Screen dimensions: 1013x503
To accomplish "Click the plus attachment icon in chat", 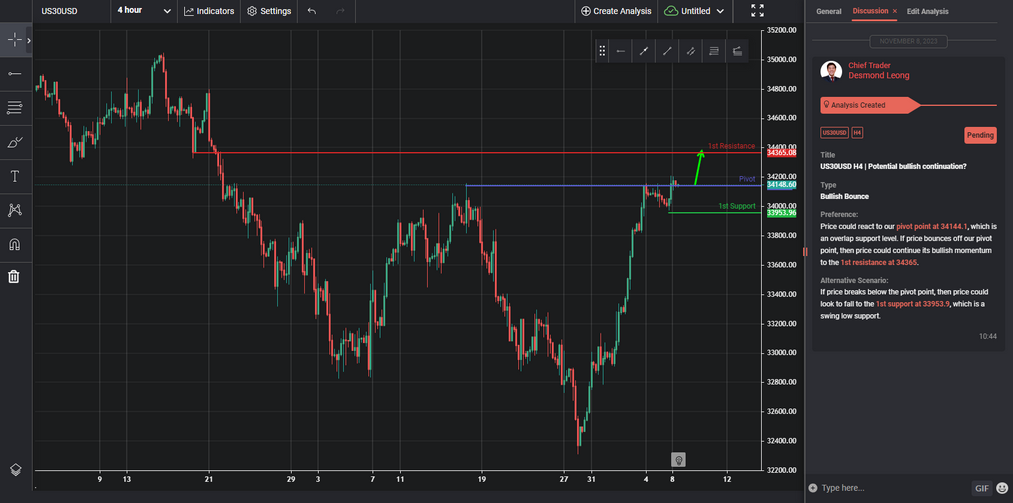I will 813,488.
